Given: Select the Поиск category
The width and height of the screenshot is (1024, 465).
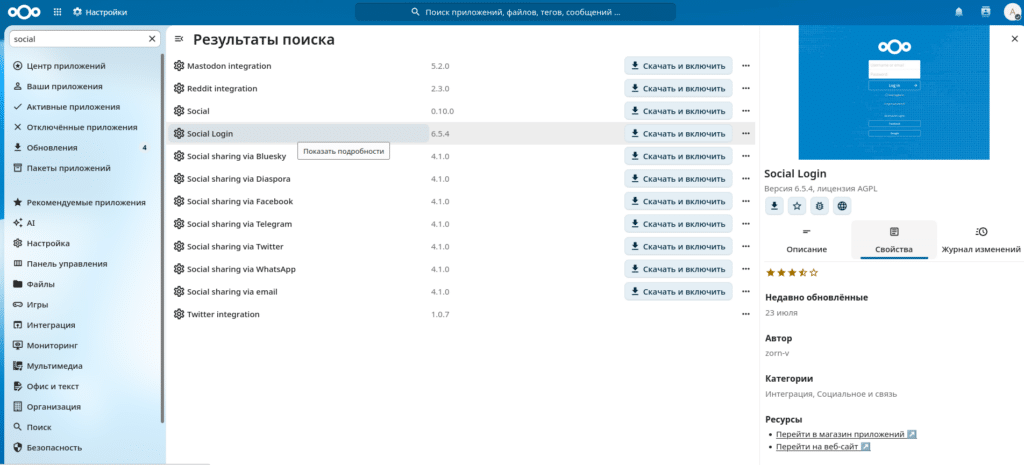Looking at the screenshot, I should click(83, 427).
